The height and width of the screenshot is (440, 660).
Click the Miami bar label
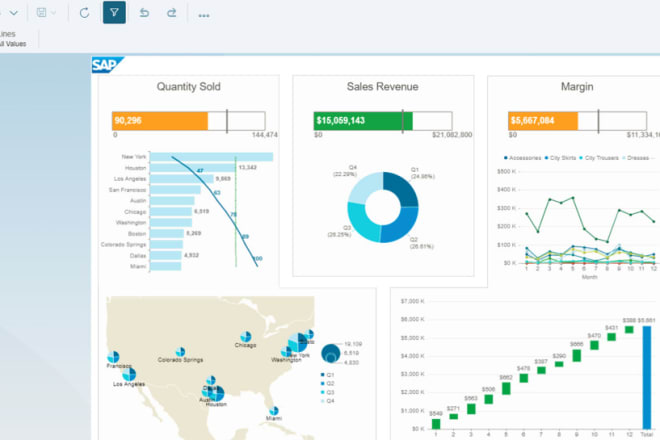click(x=138, y=267)
